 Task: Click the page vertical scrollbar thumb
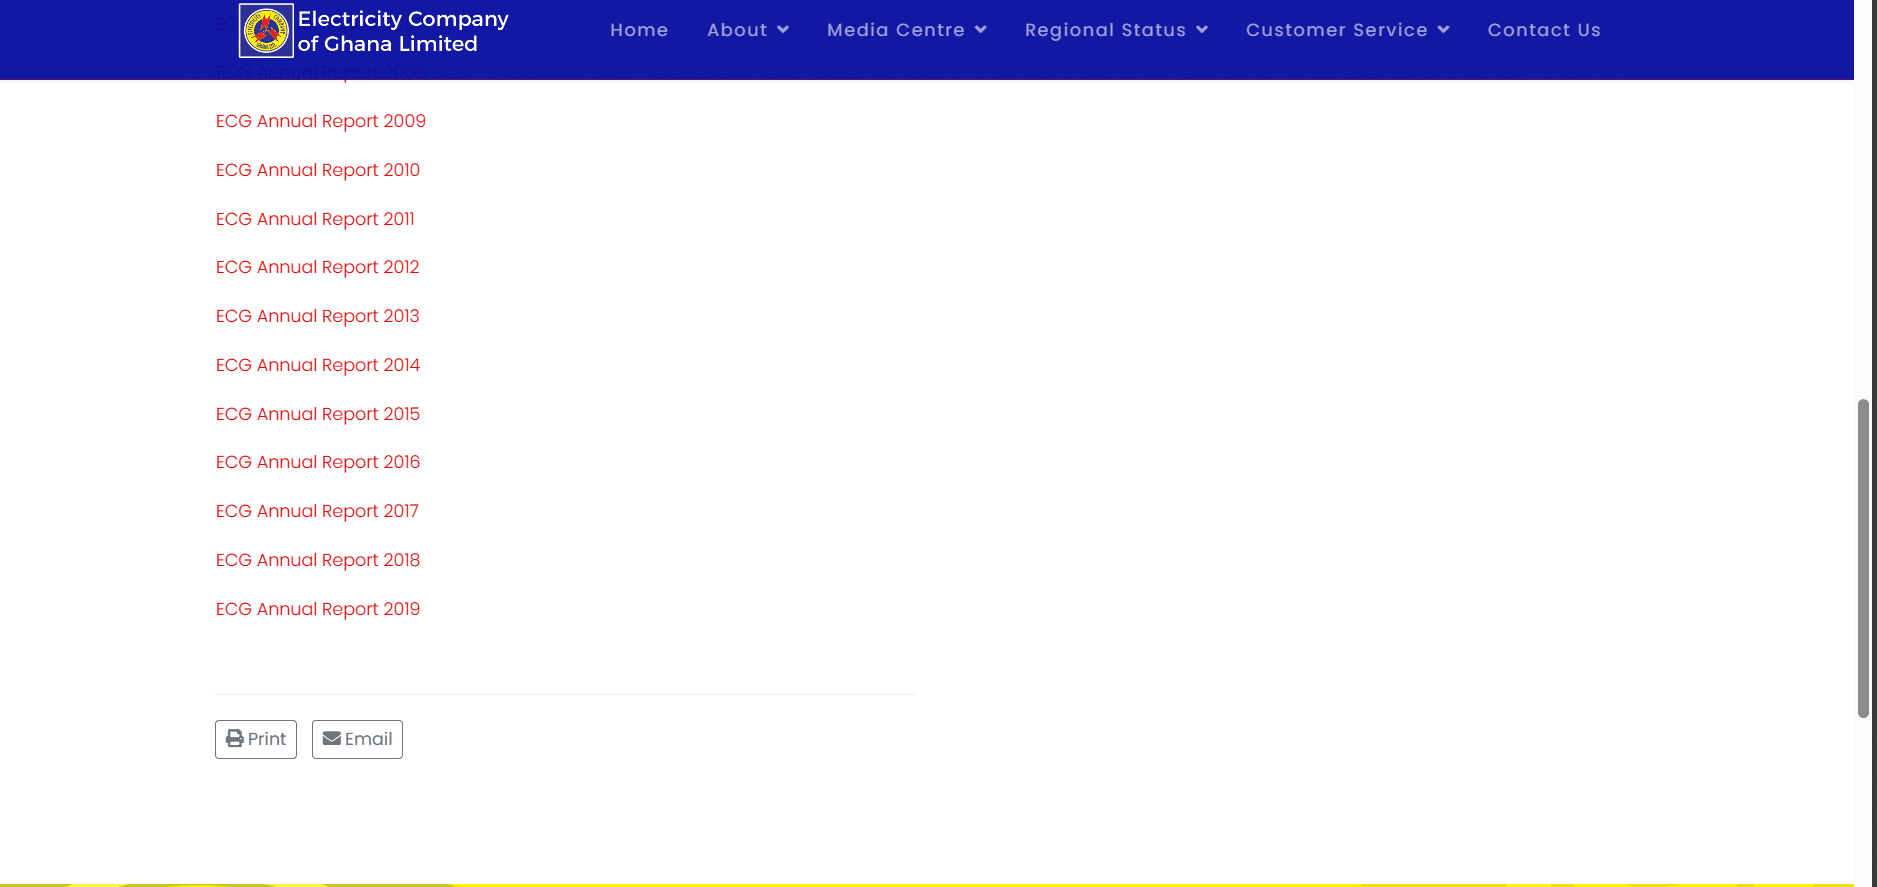(x=1863, y=558)
